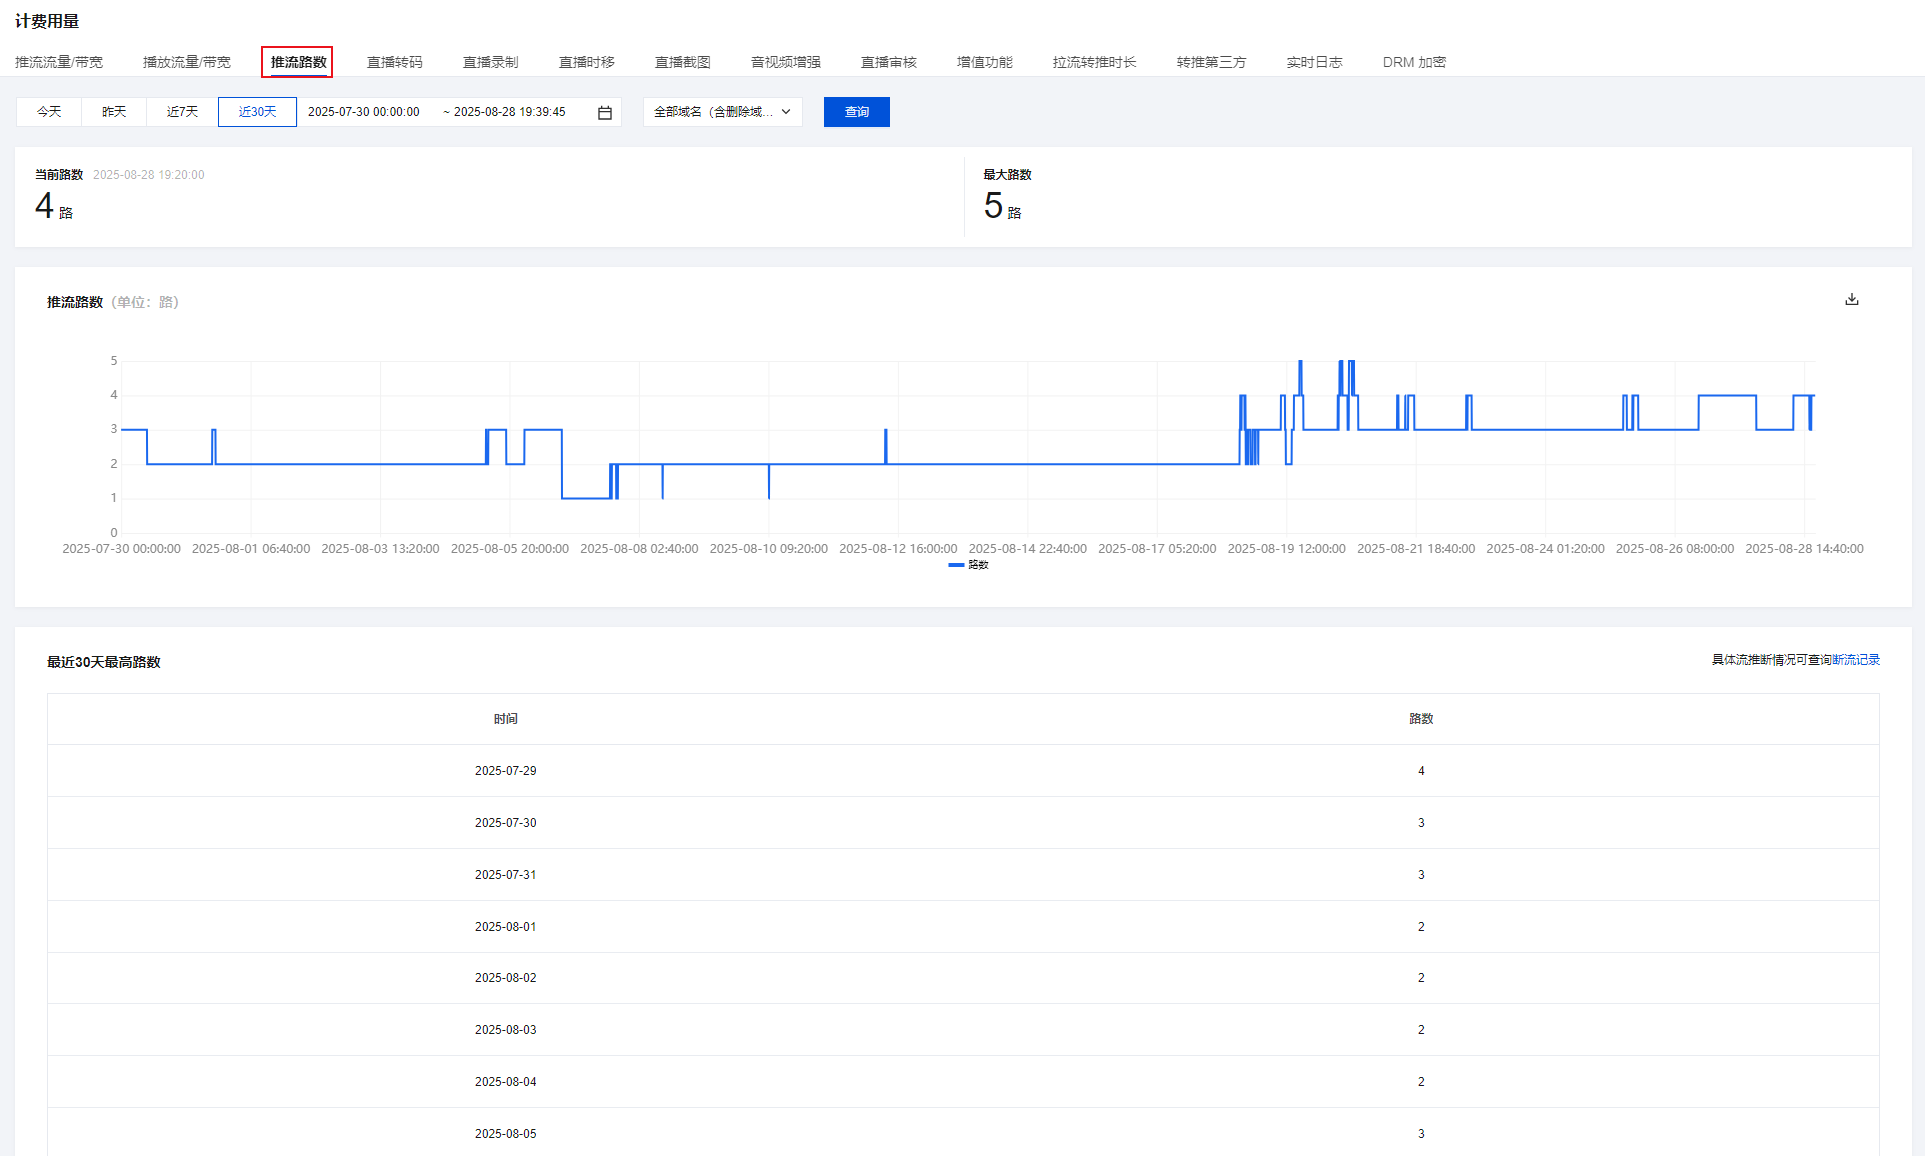Viewport: 1925px width, 1156px height.
Task: Click the chart axis label 2025-07-30 00:00:00
Action: tap(122, 549)
